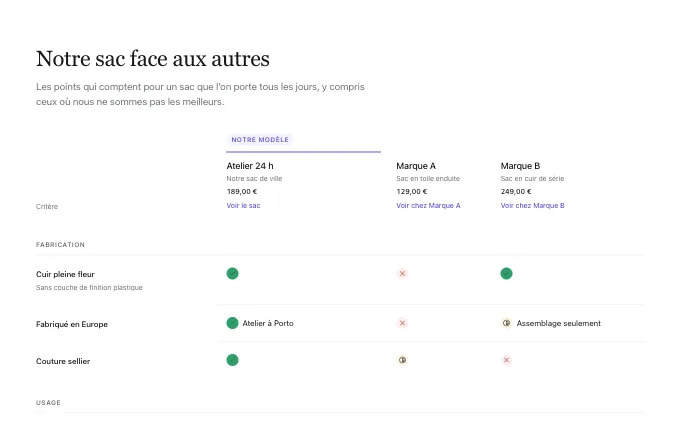The width and height of the screenshot is (680, 425).
Task: Click the USAGE section heading
Action: tap(48, 402)
